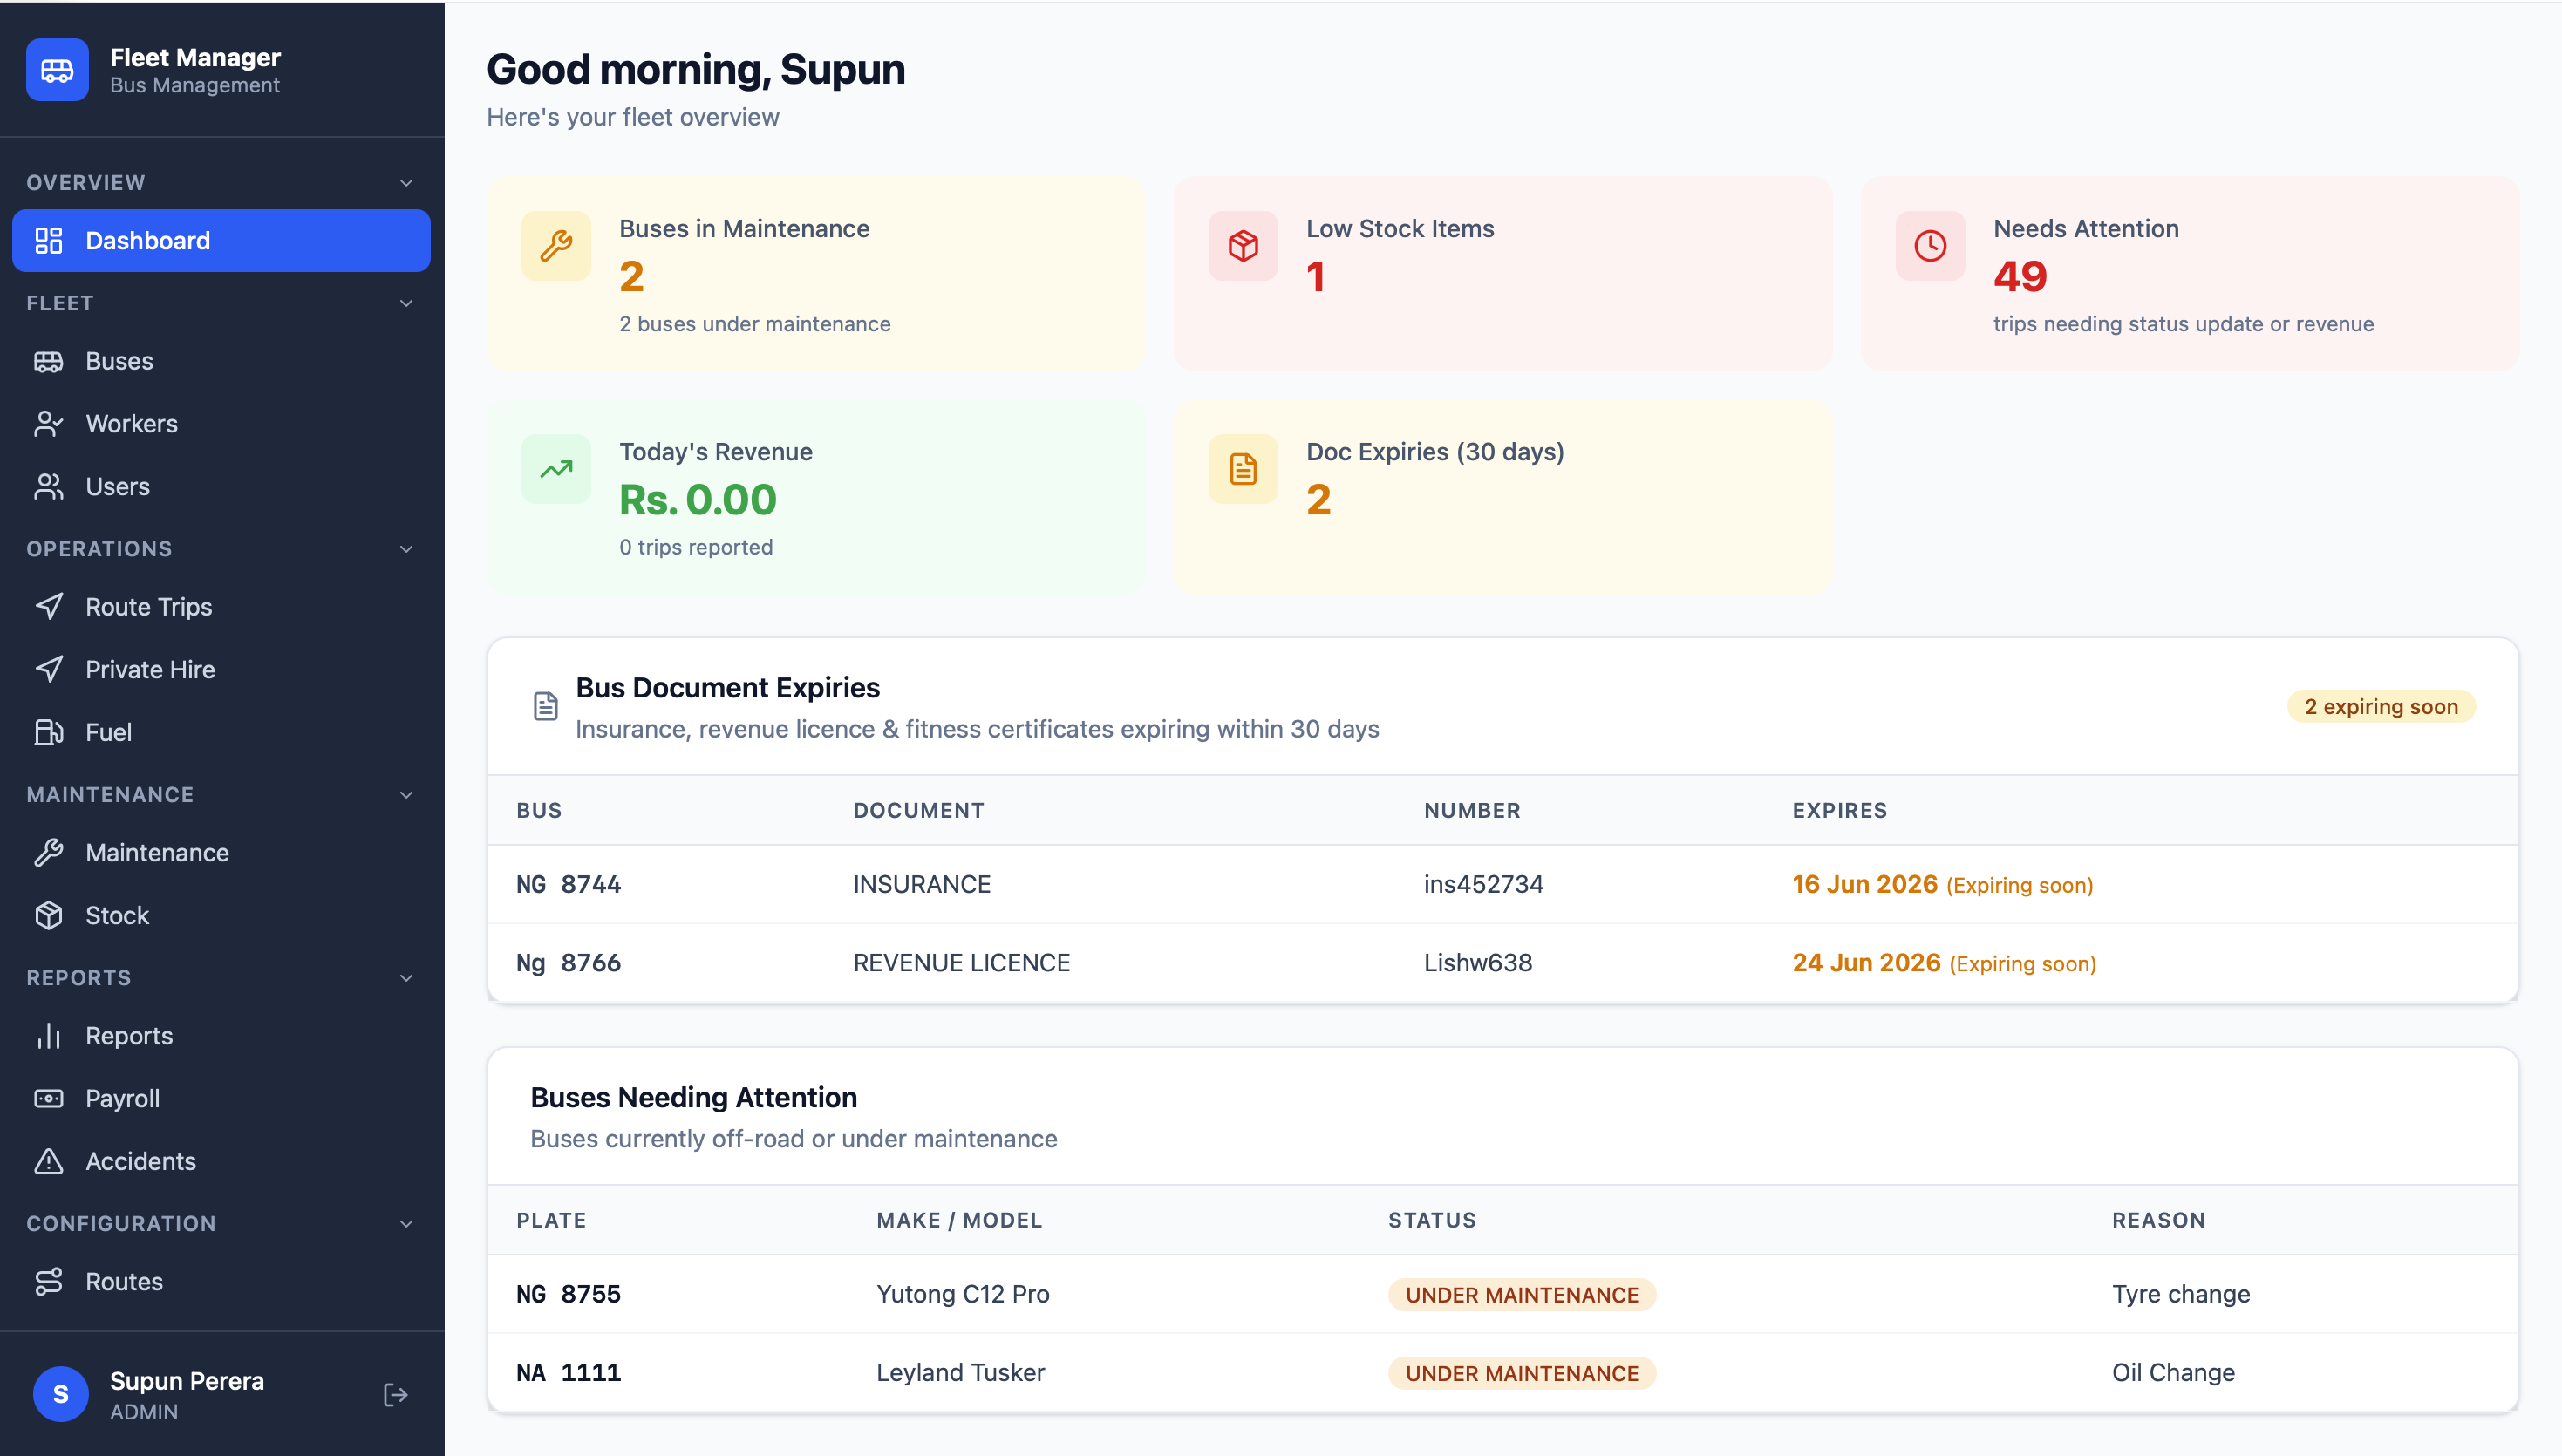Click the Fleet Manager bus logo icon

[57, 70]
